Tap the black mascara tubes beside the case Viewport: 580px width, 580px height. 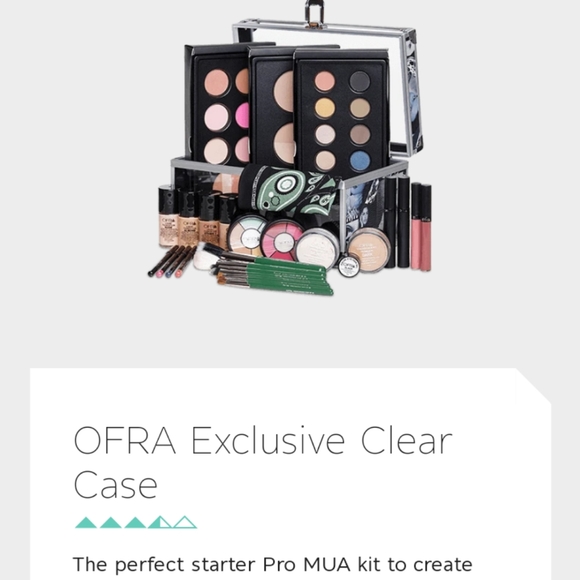397,221
